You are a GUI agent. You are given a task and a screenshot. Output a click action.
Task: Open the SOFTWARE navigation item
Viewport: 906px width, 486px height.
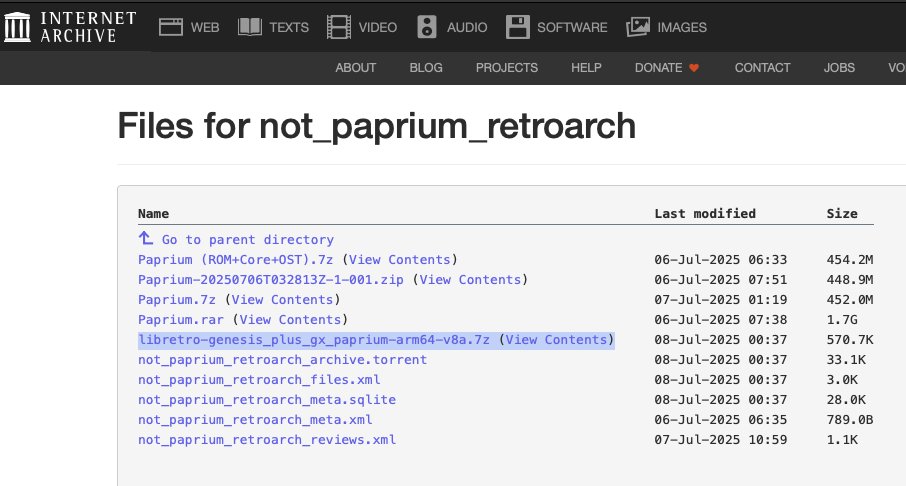tap(572, 27)
